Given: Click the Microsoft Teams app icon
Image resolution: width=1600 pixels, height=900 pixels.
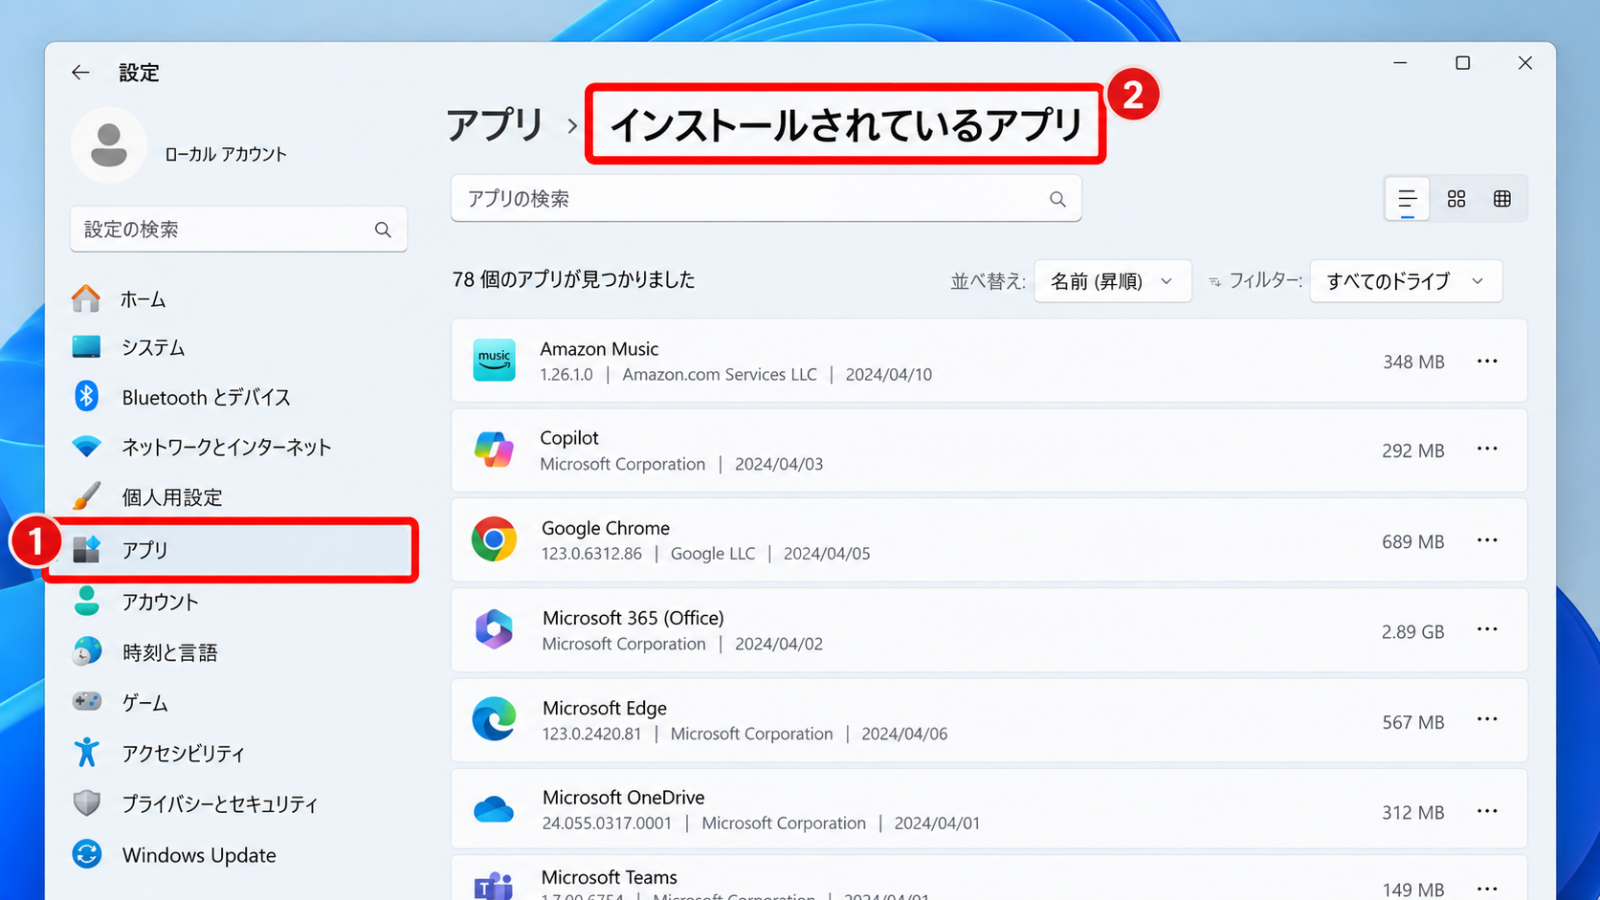Looking at the screenshot, I should click(494, 886).
